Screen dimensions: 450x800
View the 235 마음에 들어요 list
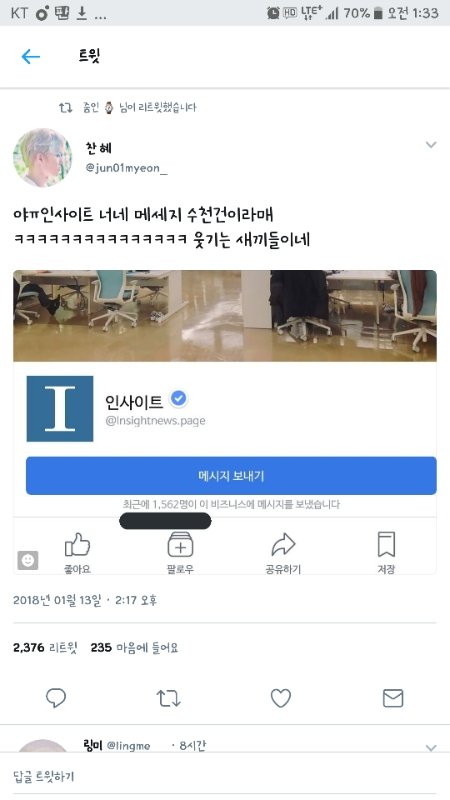tap(135, 648)
